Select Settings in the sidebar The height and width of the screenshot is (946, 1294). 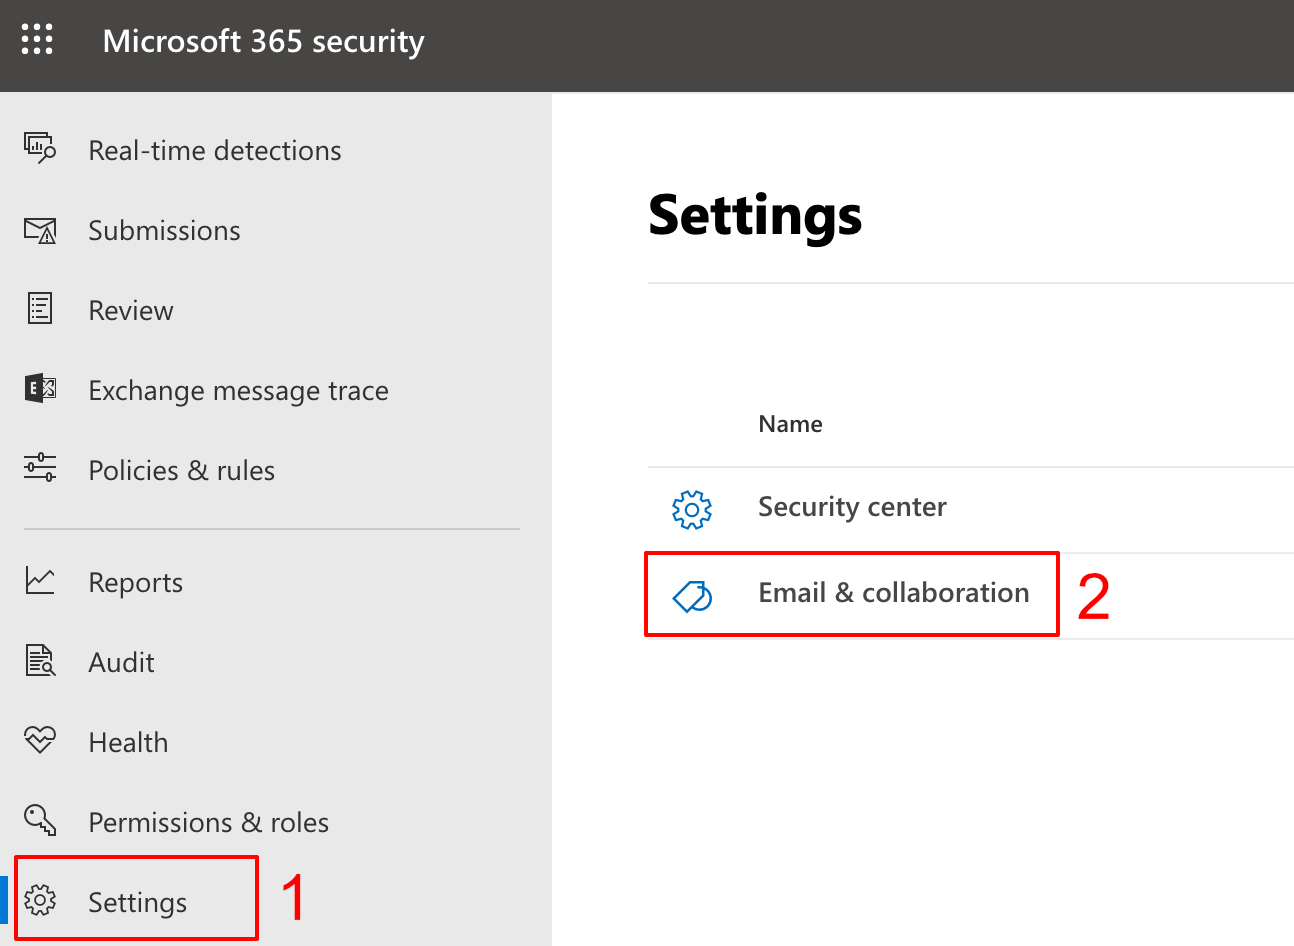tap(137, 902)
